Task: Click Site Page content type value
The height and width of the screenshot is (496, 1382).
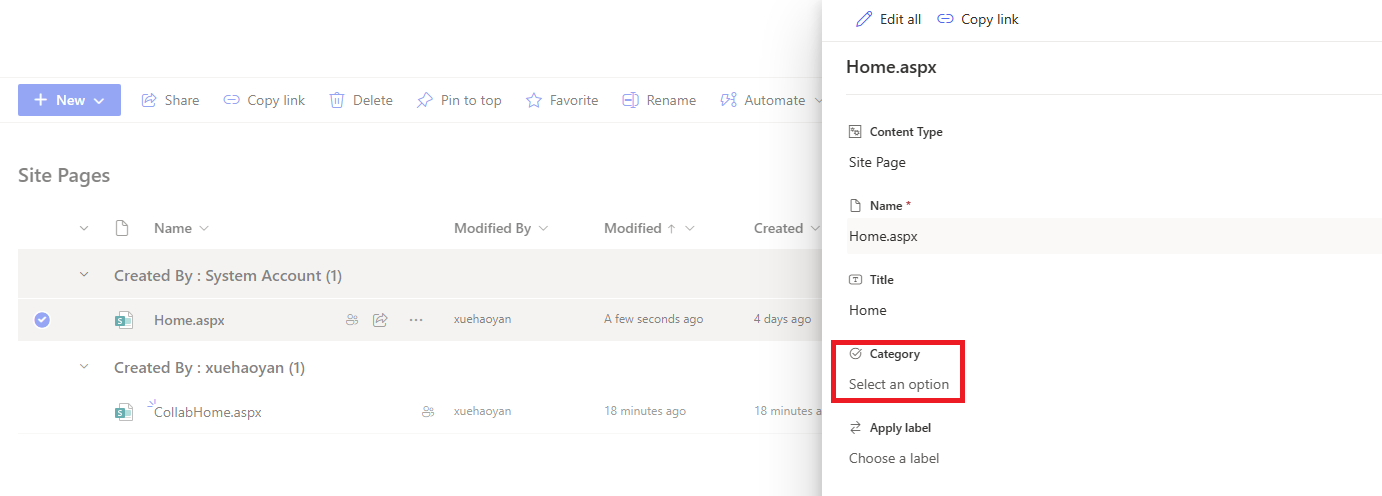Action: pyautogui.click(x=877, y=162)
